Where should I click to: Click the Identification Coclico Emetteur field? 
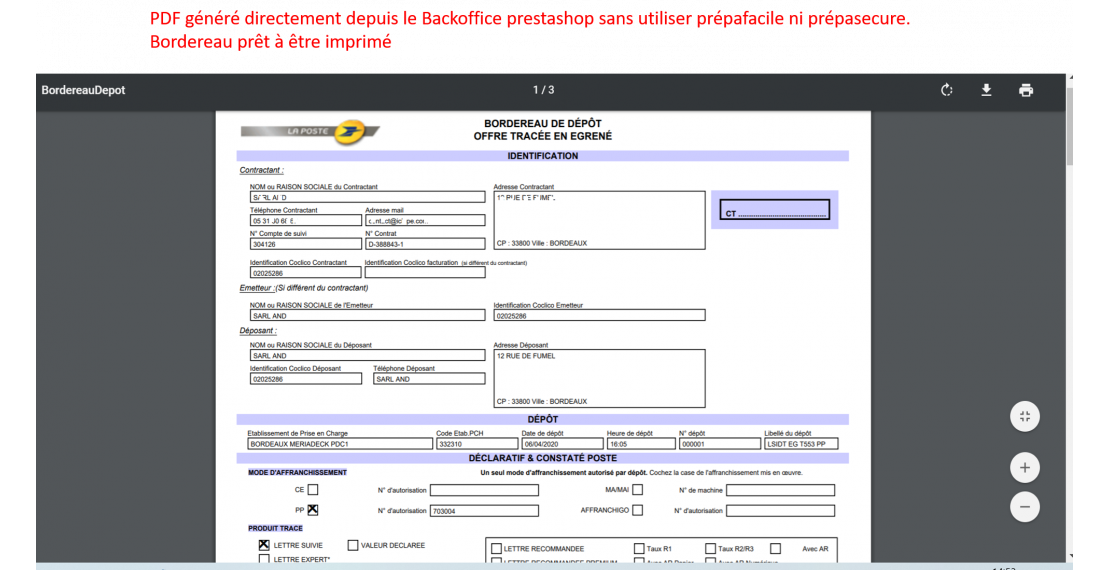click(x=600, y=316)
